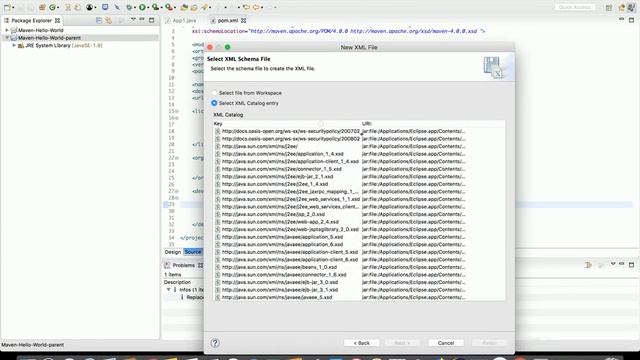This screenshot has height=360, width=640.
Task: Collapse the Maven-Hello-World-parent project
Action: point(7,38)
